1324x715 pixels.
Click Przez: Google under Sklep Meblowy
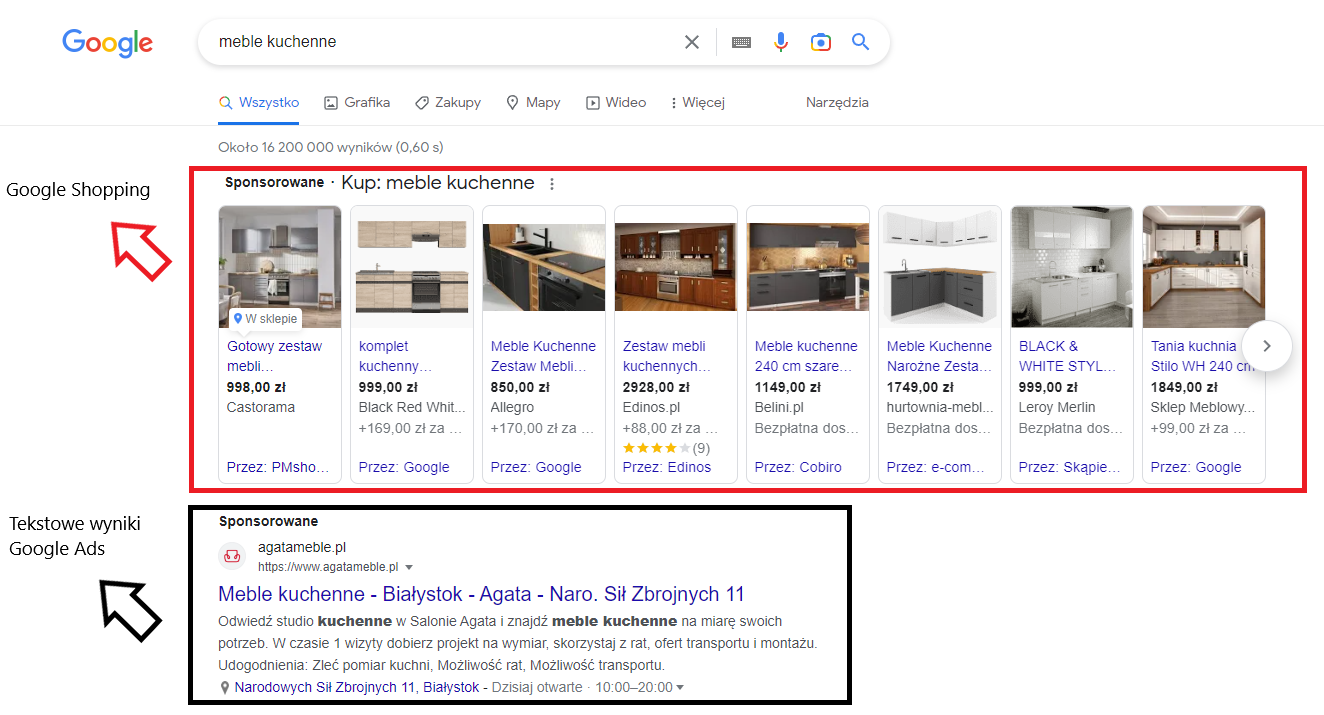coord(1196,467)
